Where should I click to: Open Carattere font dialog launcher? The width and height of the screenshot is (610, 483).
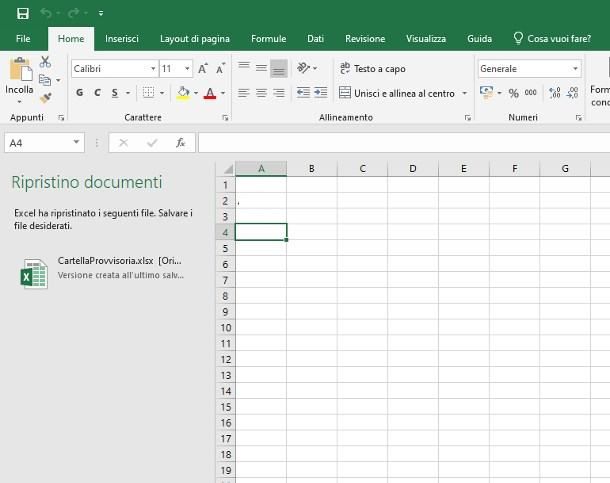tap(225, 118)
